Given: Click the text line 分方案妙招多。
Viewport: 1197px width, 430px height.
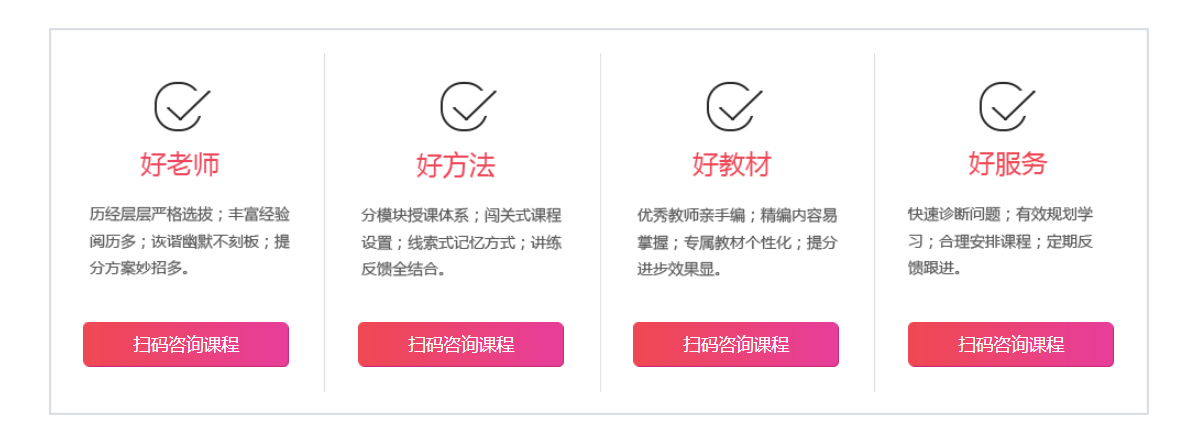Looking at the screenshot, I should (140, 269).
